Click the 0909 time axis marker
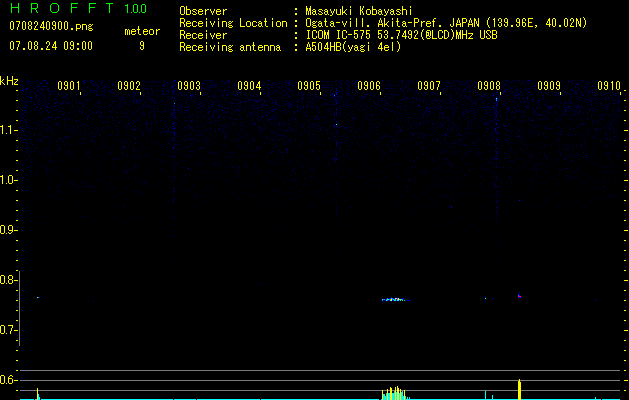The image size is (629, 400). pyautogui.click(x=548, y=86)
